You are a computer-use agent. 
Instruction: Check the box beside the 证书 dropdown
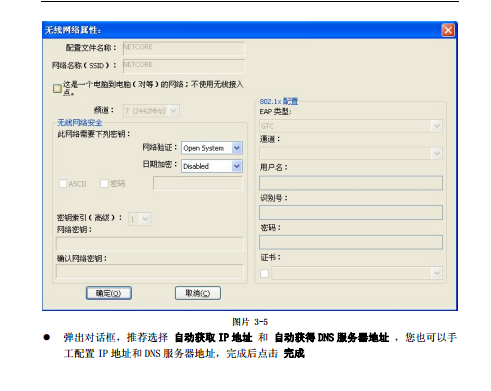pos(264,274)
